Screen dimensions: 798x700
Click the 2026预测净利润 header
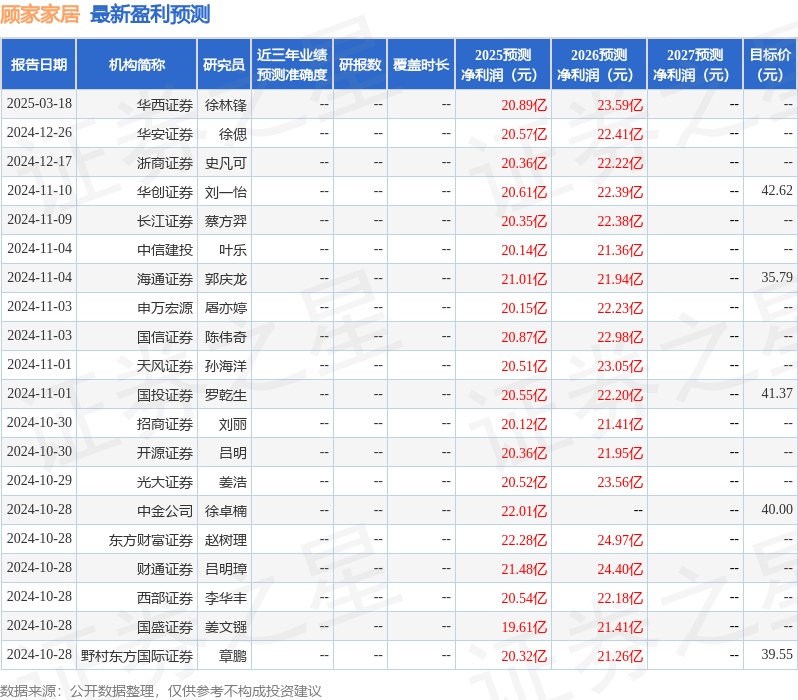click(x=598, y=65)
